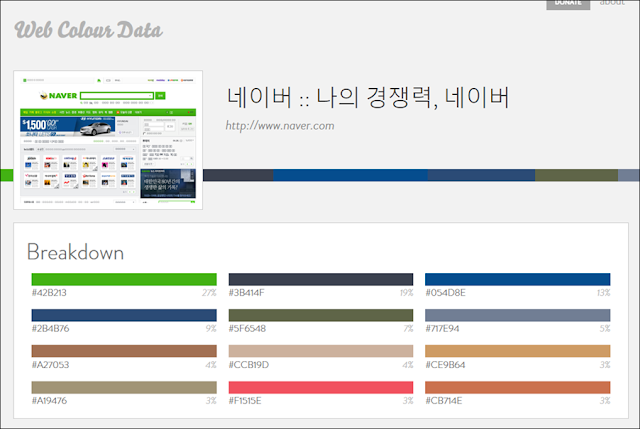
Task: Click the #3B414F hex code text
Action: click(247, 293)
